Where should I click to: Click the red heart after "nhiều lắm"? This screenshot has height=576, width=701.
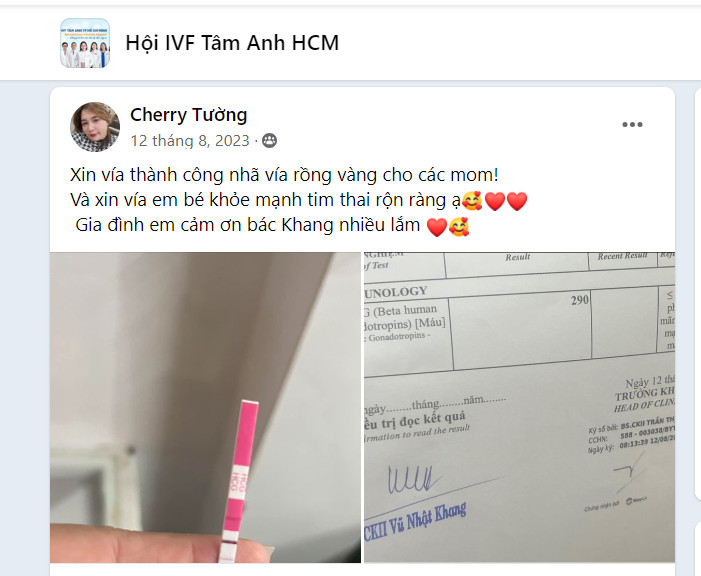coord(437,227)
